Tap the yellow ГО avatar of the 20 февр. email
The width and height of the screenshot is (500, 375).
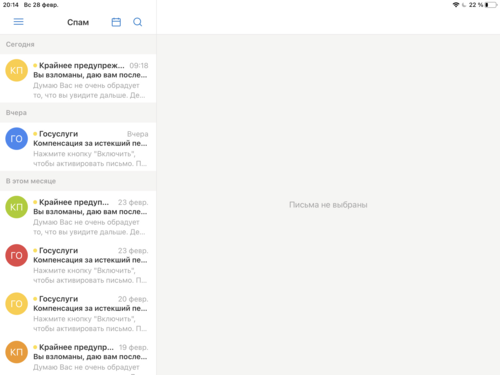16,304
